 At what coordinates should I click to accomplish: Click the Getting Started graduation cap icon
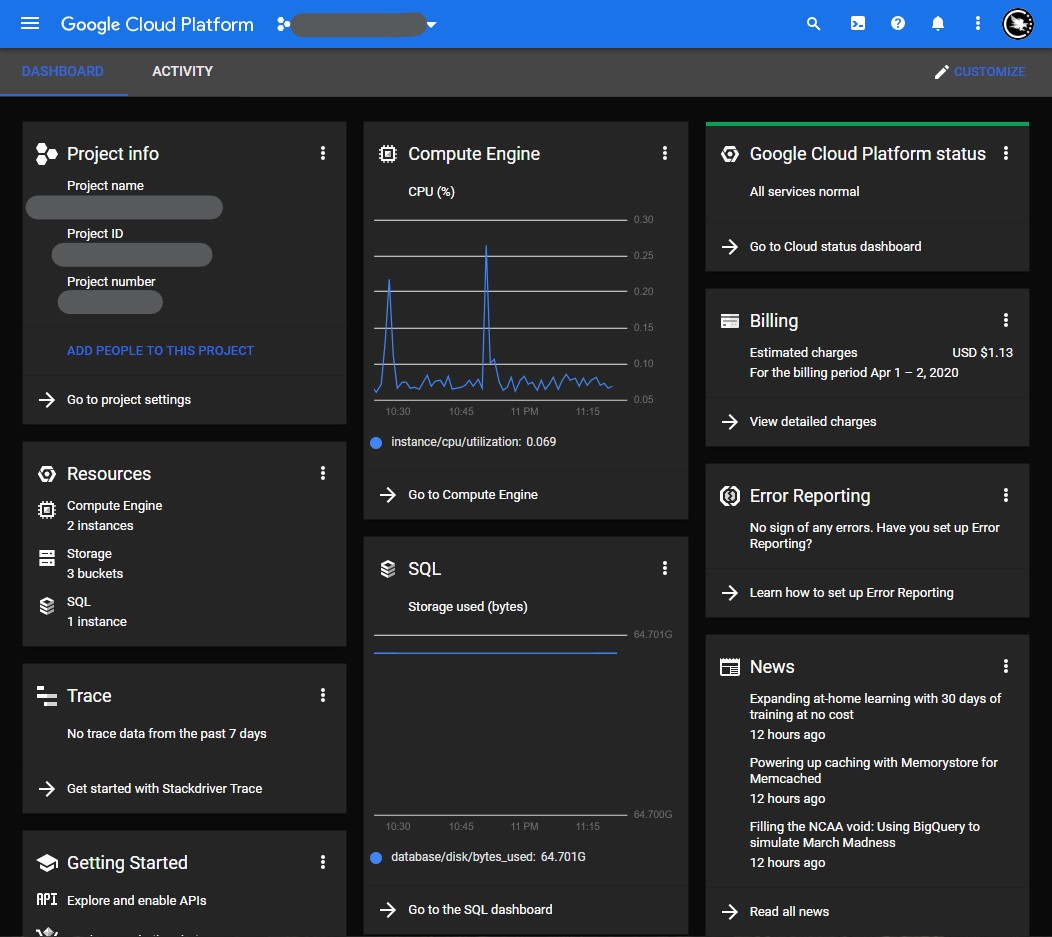tap(47, 863)
